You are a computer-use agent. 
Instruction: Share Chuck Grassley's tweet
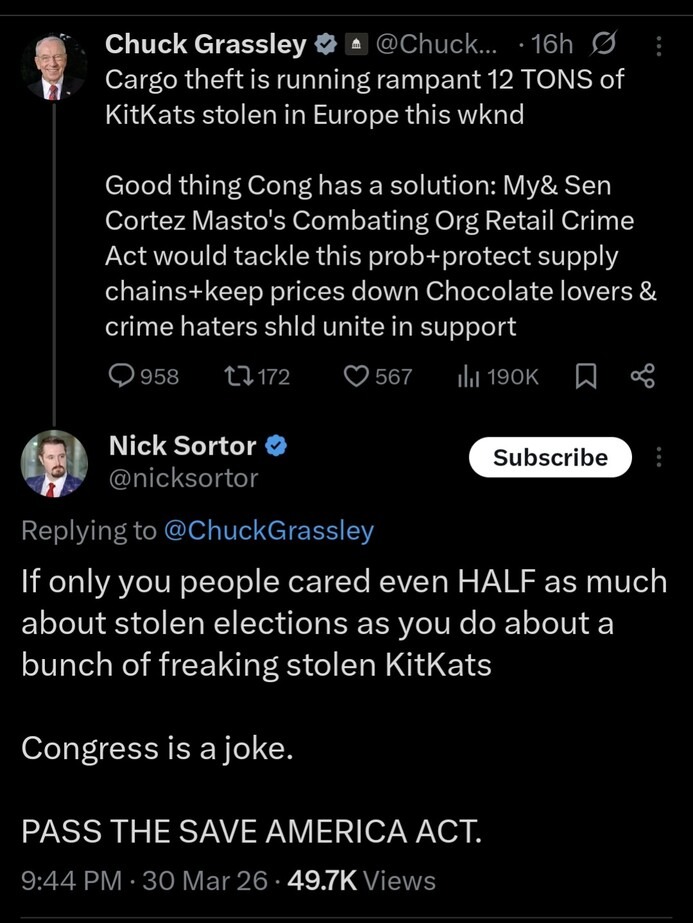(641, 376)
